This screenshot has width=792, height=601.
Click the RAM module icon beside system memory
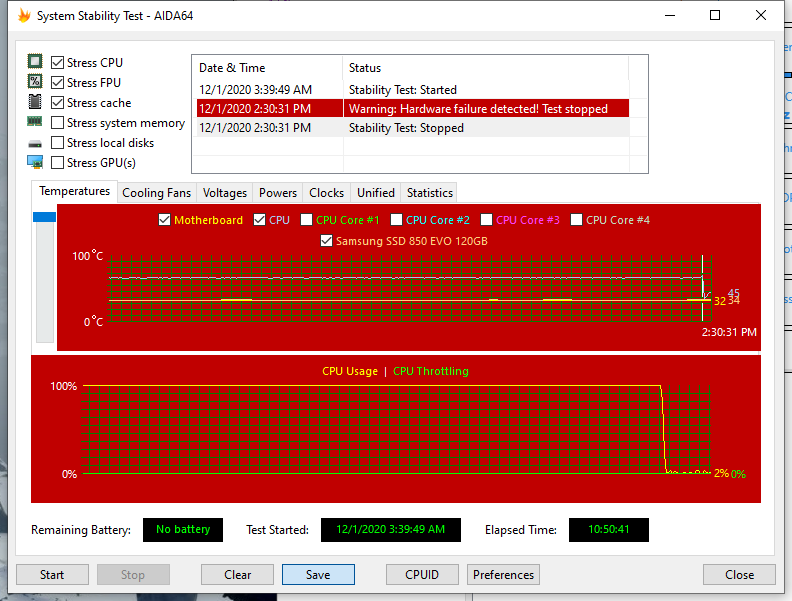pyautogui.click(x=35, y=121)
